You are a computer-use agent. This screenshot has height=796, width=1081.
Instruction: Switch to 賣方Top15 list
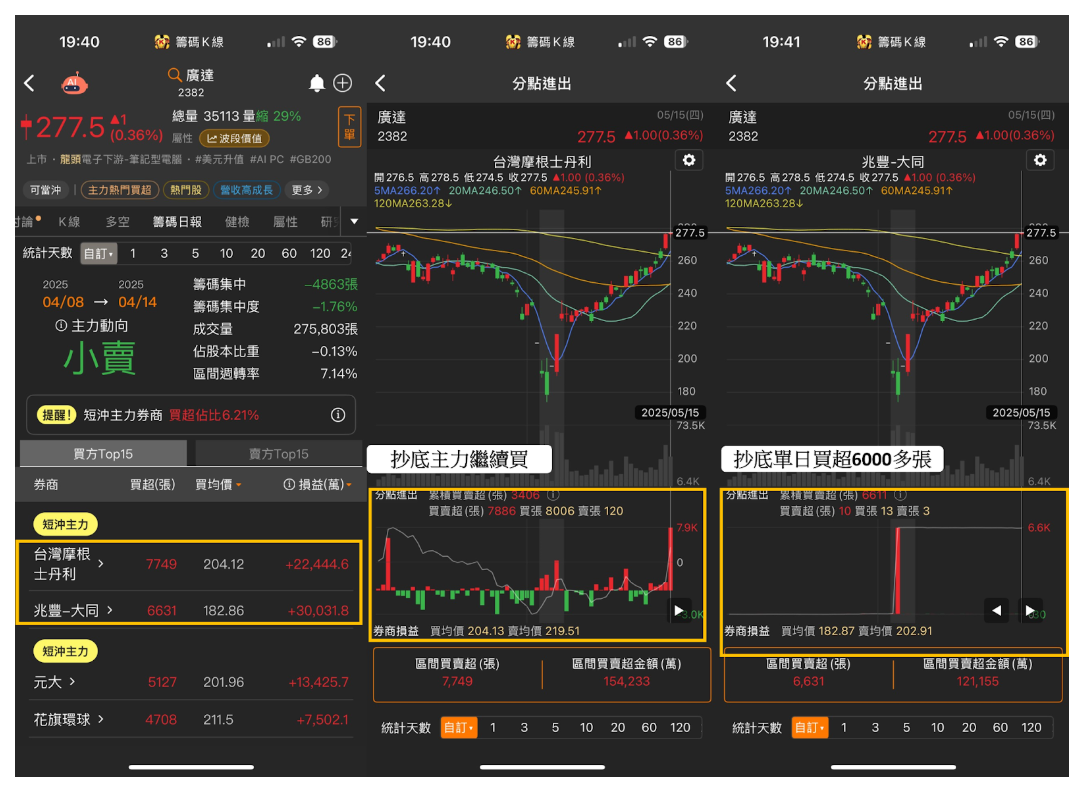279,453
